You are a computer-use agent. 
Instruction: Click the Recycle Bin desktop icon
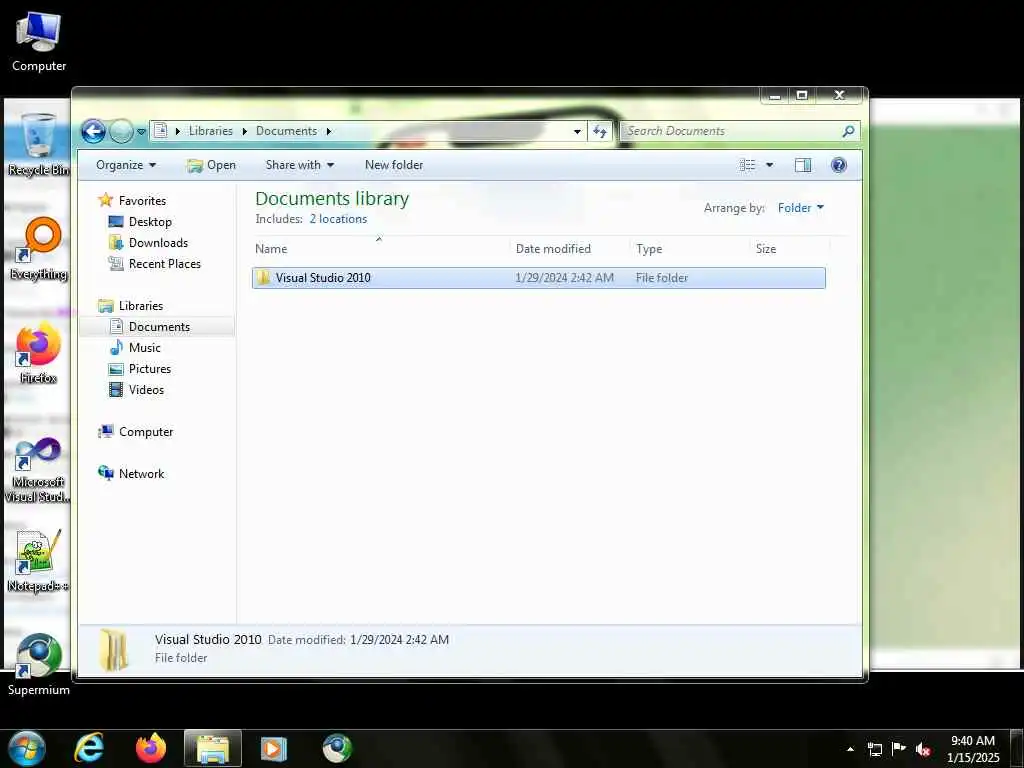[x=38, y=144]
